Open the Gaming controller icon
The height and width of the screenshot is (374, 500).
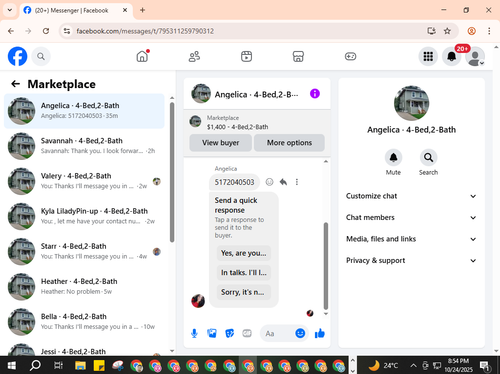point(350,56)
